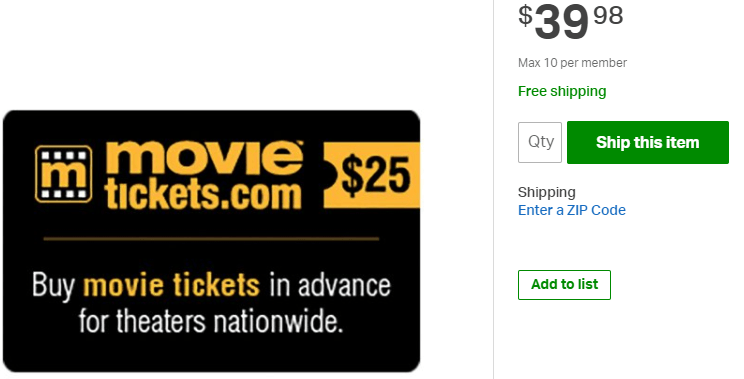Click the 'movie' wordmark on the gift card
The image size is (744, 379).
204,158
